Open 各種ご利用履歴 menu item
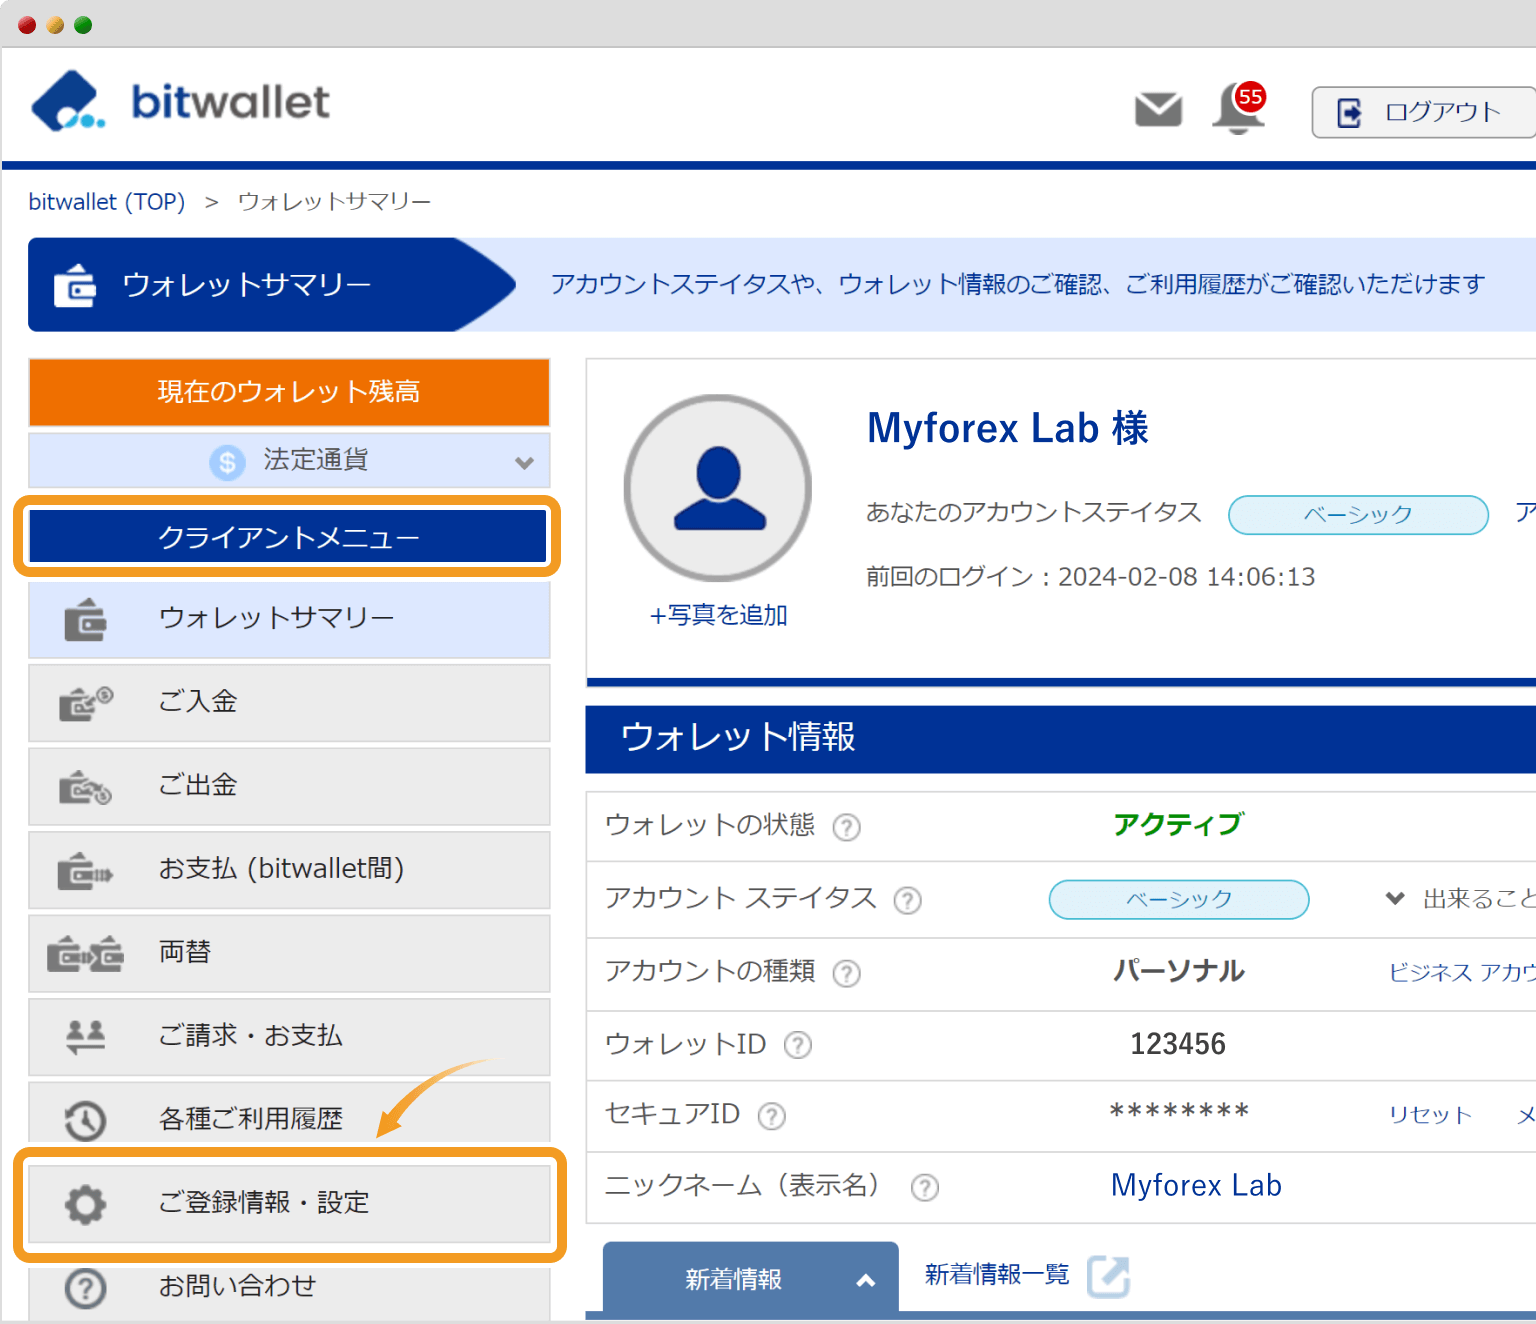1536x1324 pixels. 289,1113
